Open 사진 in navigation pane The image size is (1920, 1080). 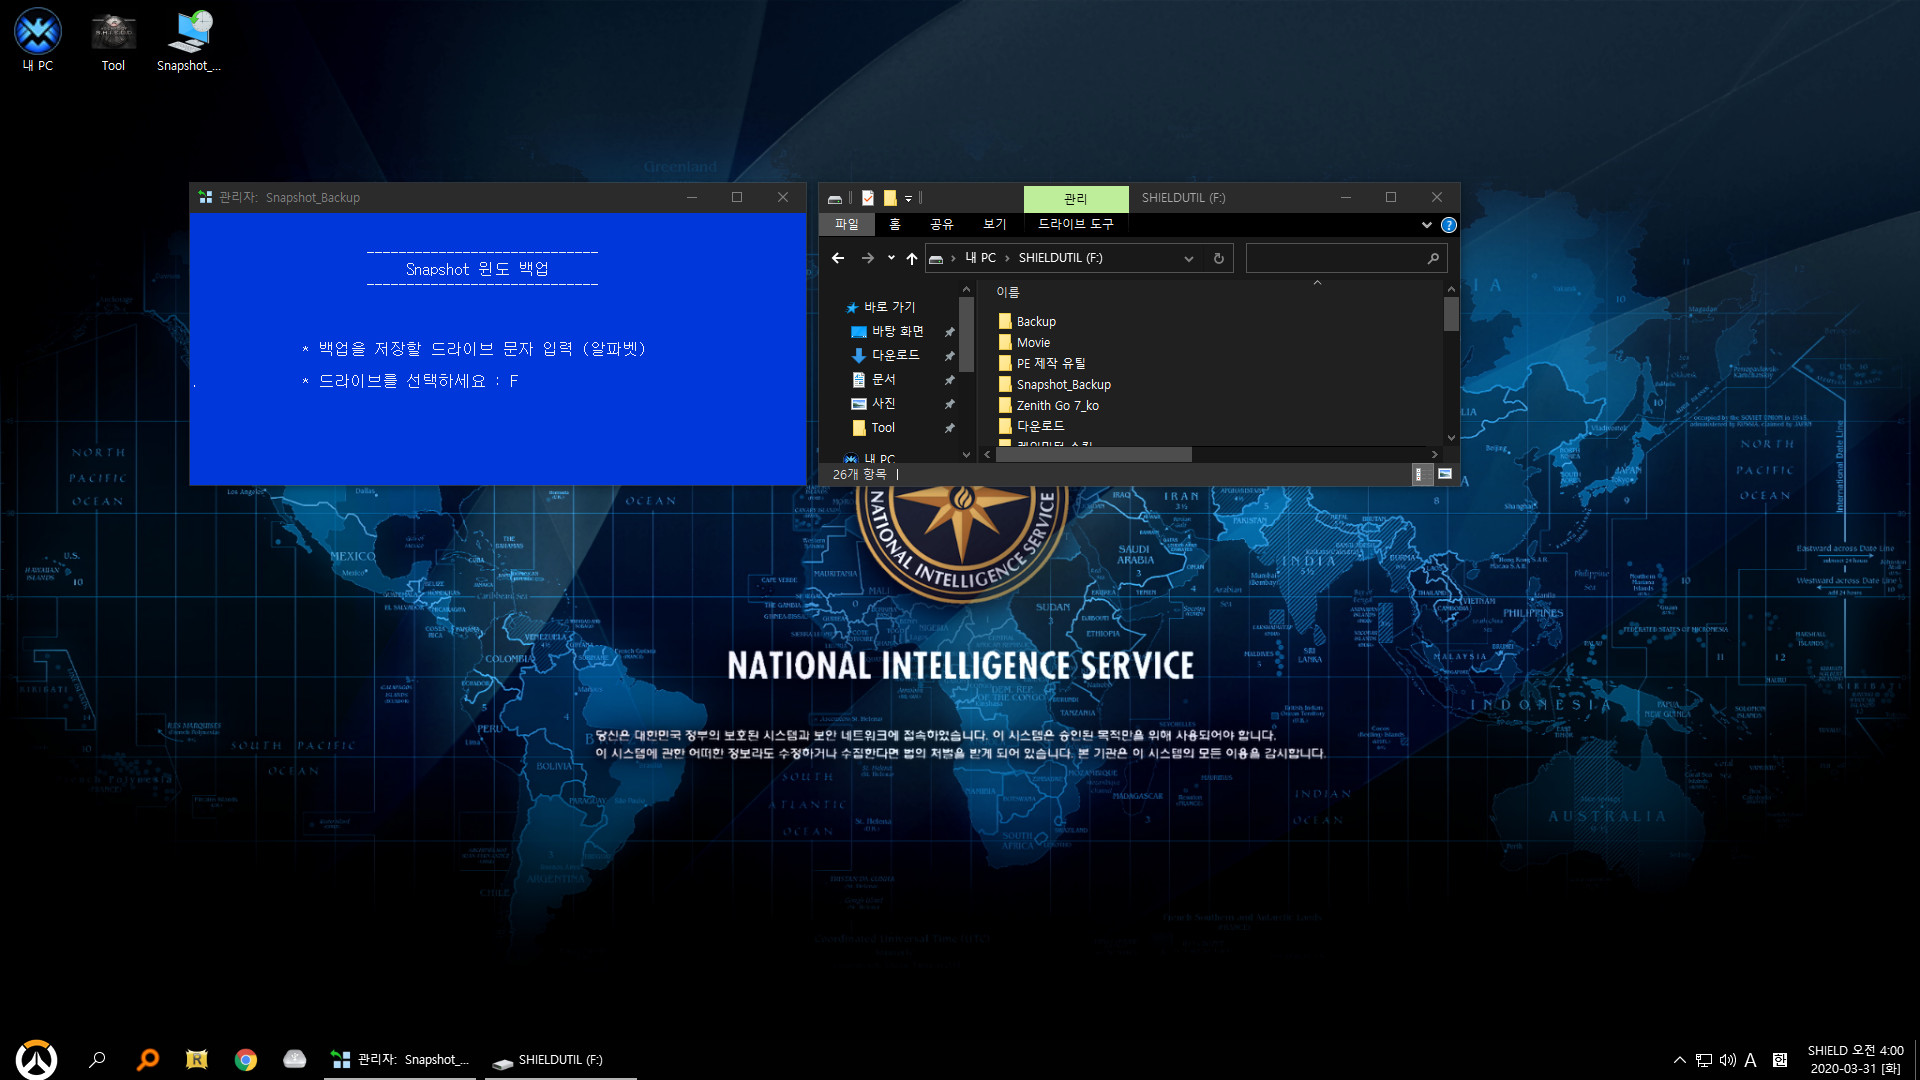click(x=874, y=403)
